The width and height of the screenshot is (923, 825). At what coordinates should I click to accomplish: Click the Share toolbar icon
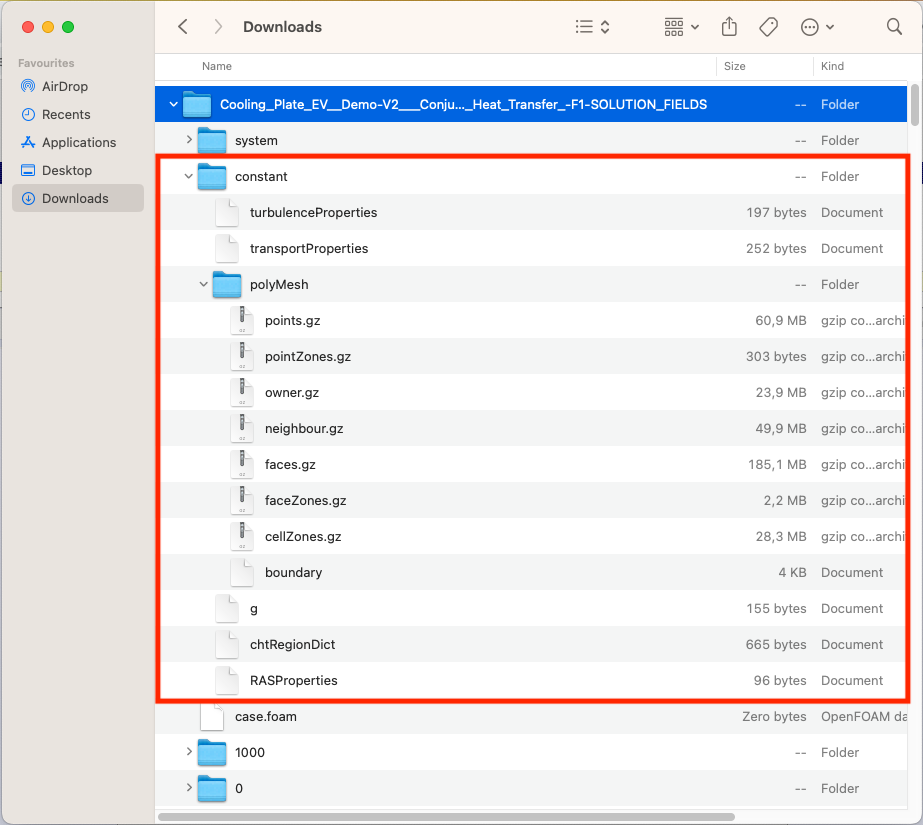[729, 26]
